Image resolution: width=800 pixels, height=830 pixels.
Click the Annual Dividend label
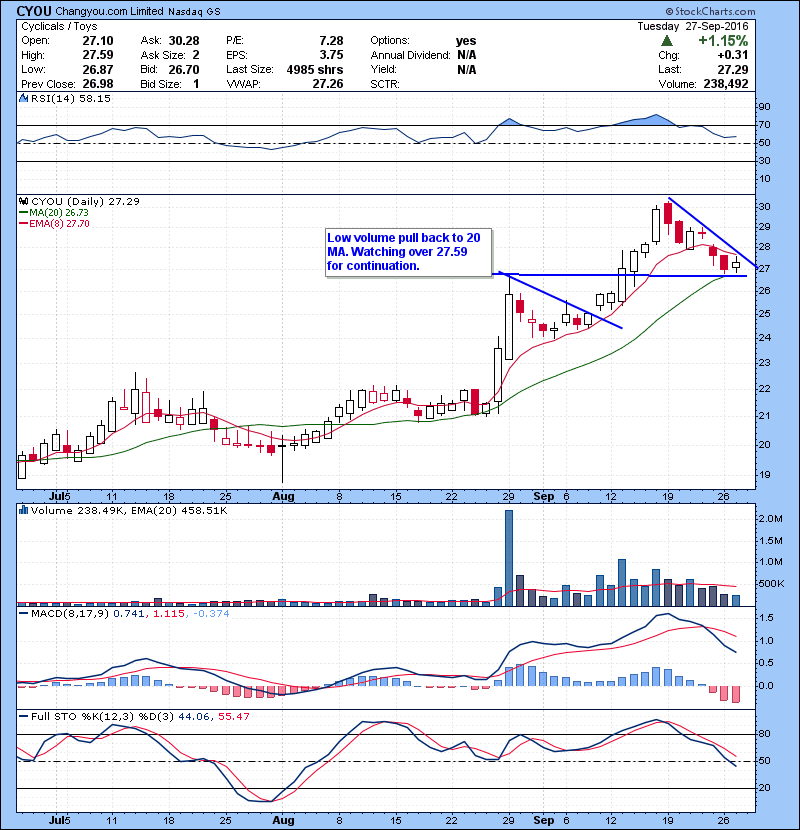[x=410, y=55]
